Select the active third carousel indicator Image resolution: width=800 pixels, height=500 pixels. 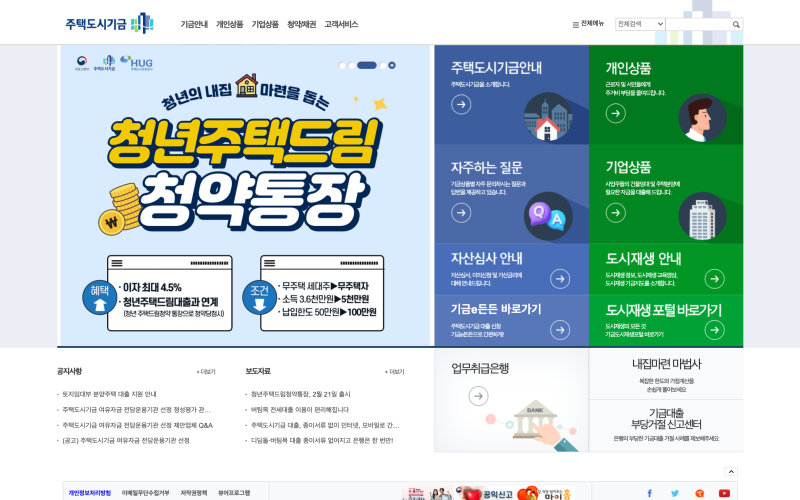pyautogui.click(x=366, y=65)
